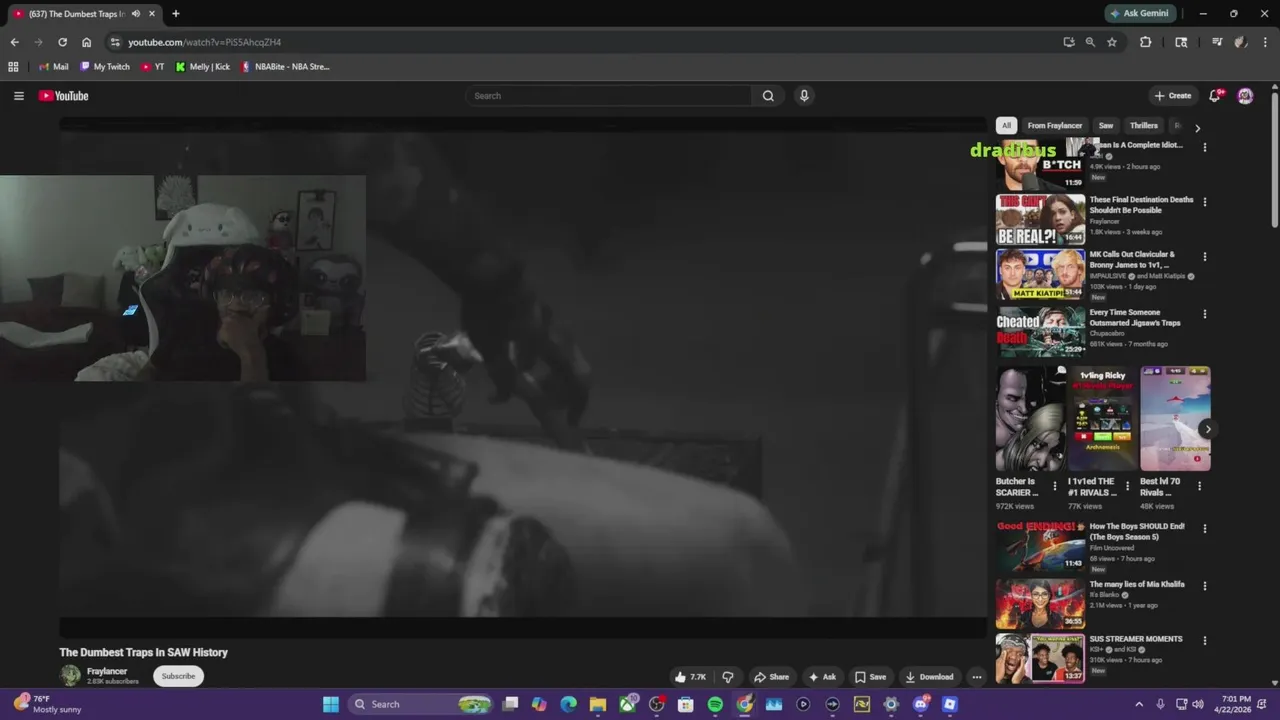Image resolution: width=1280 pixels, height=720 pixels.
Task: Open more actions ellipsis under video
Action: click(x=977, y=677)
